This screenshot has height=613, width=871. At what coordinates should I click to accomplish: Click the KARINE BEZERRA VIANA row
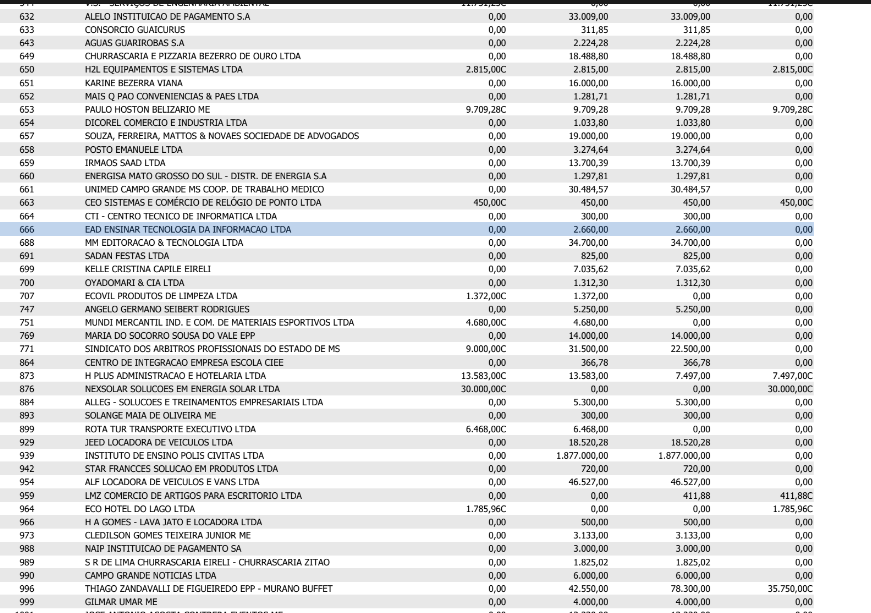407,83
